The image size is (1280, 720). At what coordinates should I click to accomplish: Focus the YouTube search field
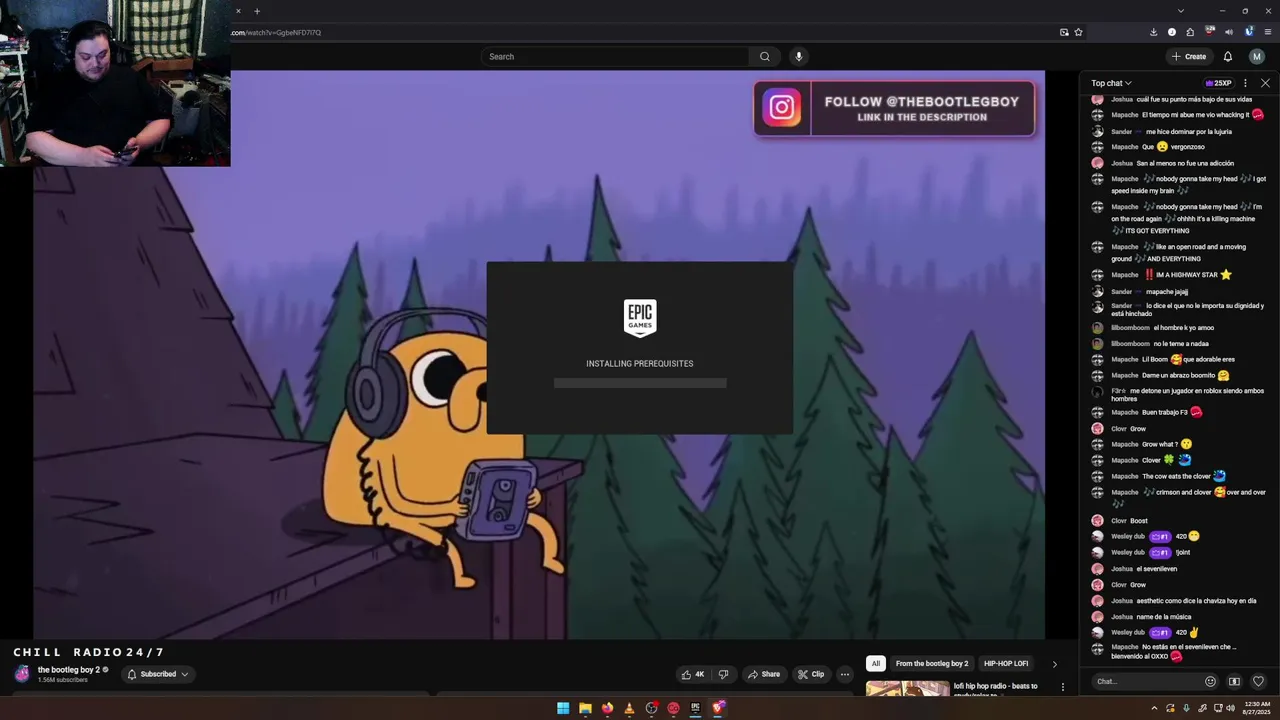tap(615, 56)
